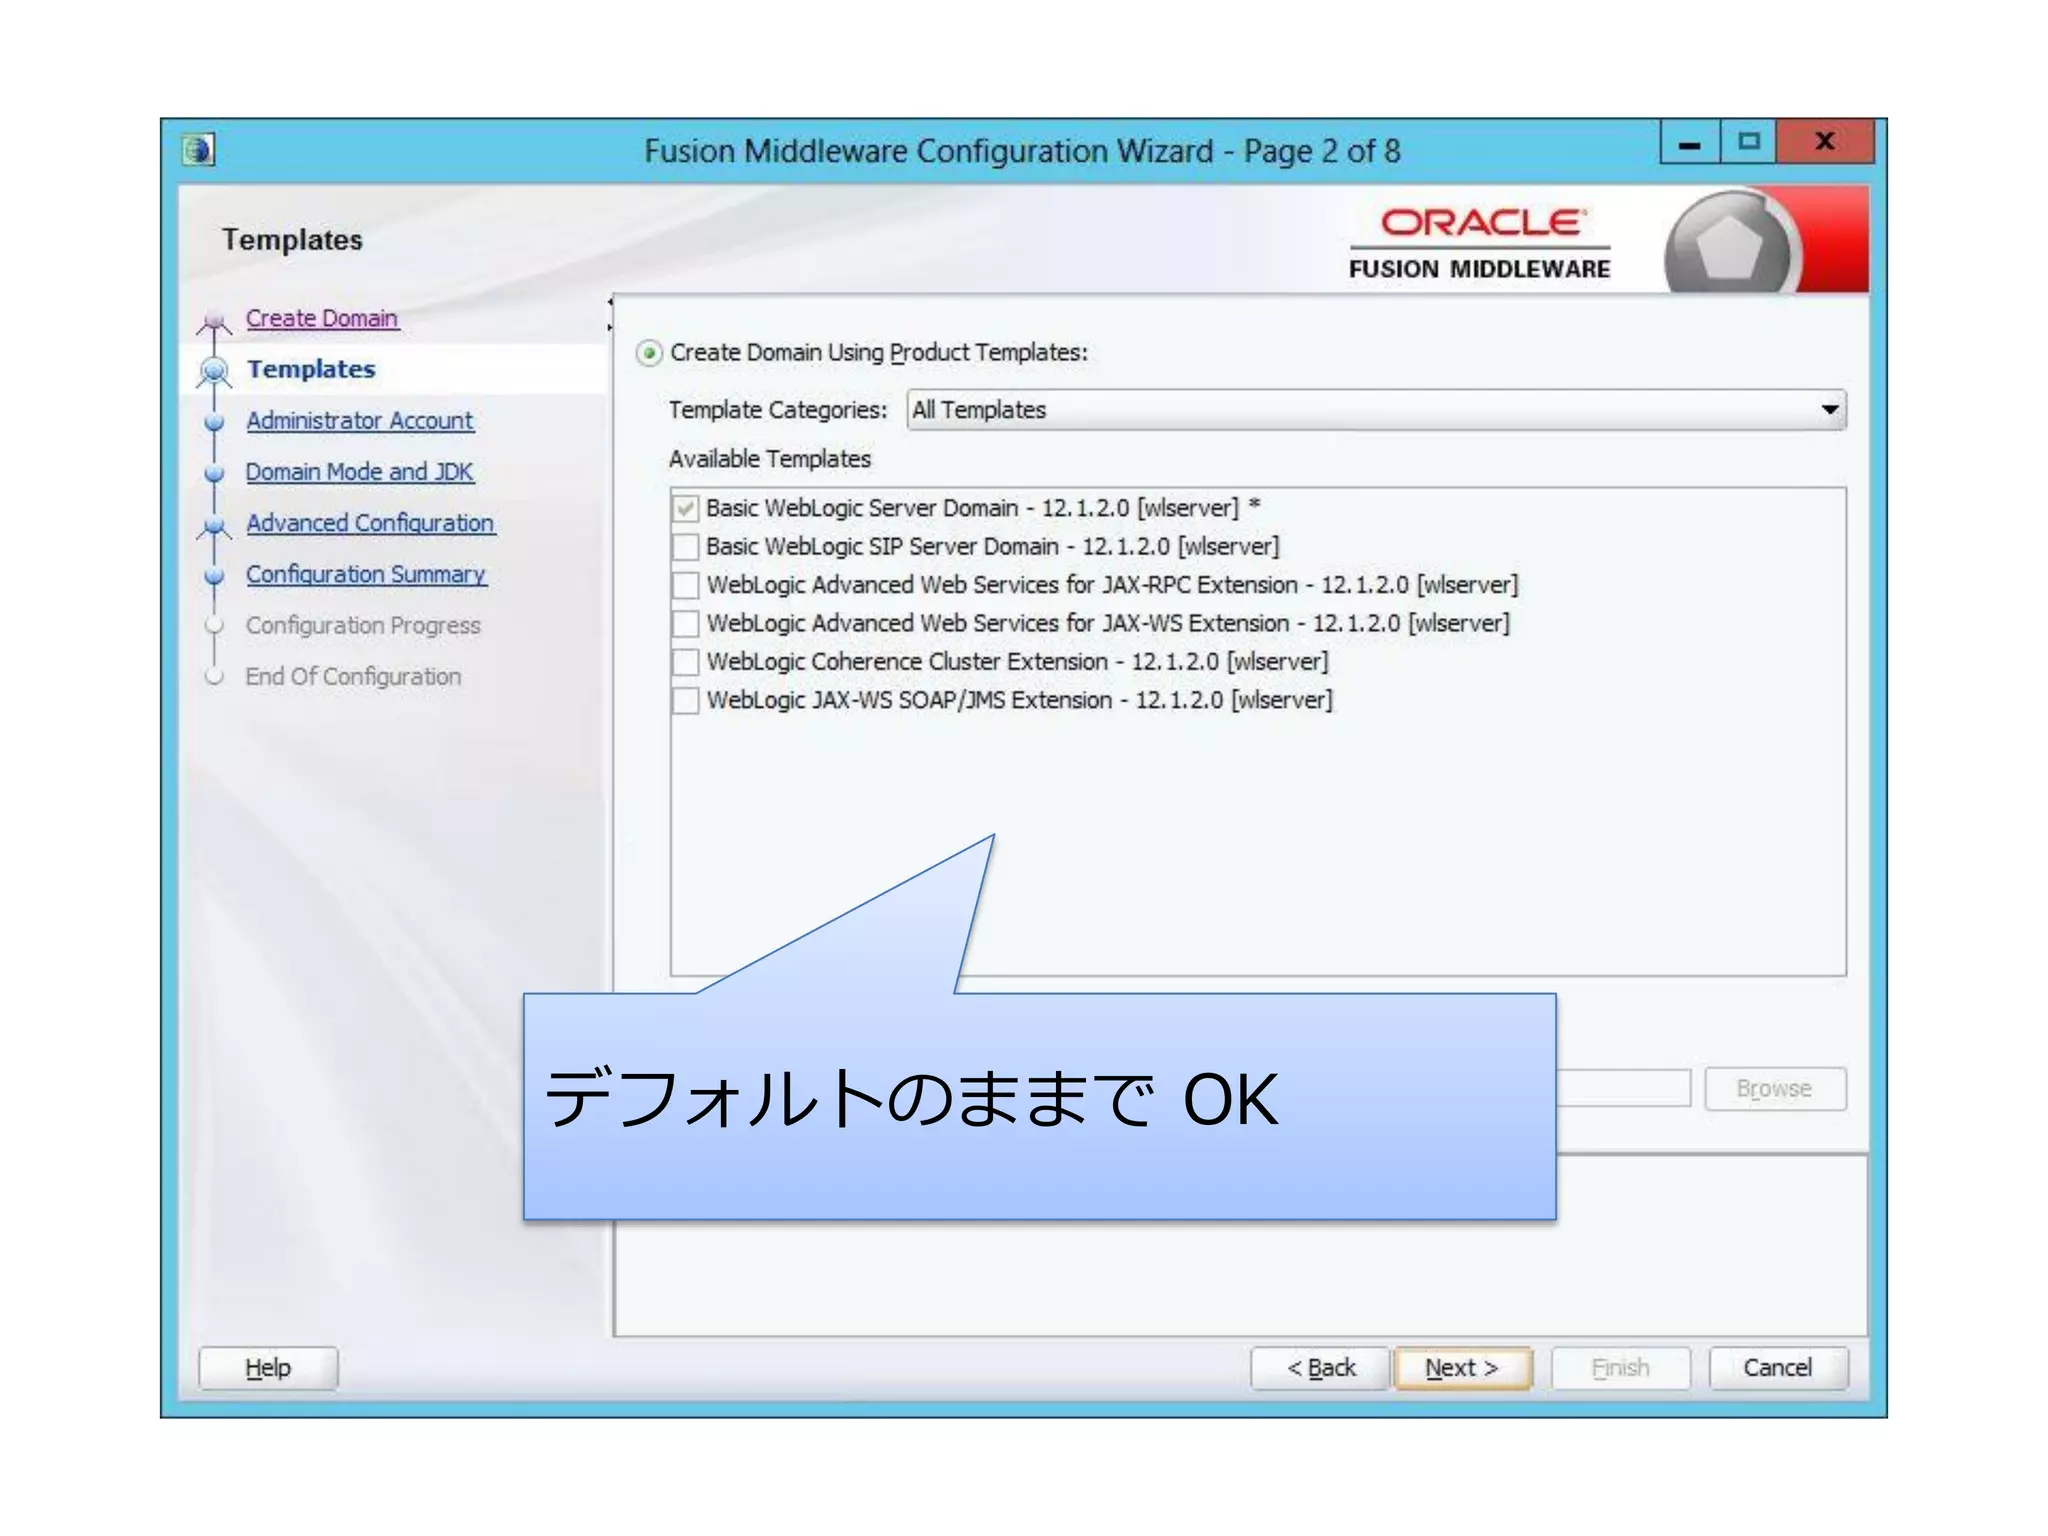The width and height of the screenshot is (2048, 1536).
Task: Click the End Of Configuration step circle
Action: [213, 677]
